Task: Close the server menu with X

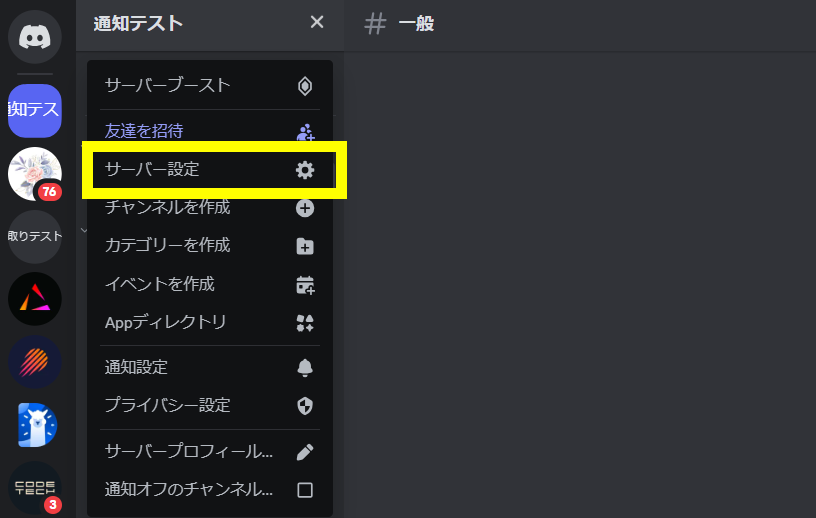Action: (x=316, y=22)
